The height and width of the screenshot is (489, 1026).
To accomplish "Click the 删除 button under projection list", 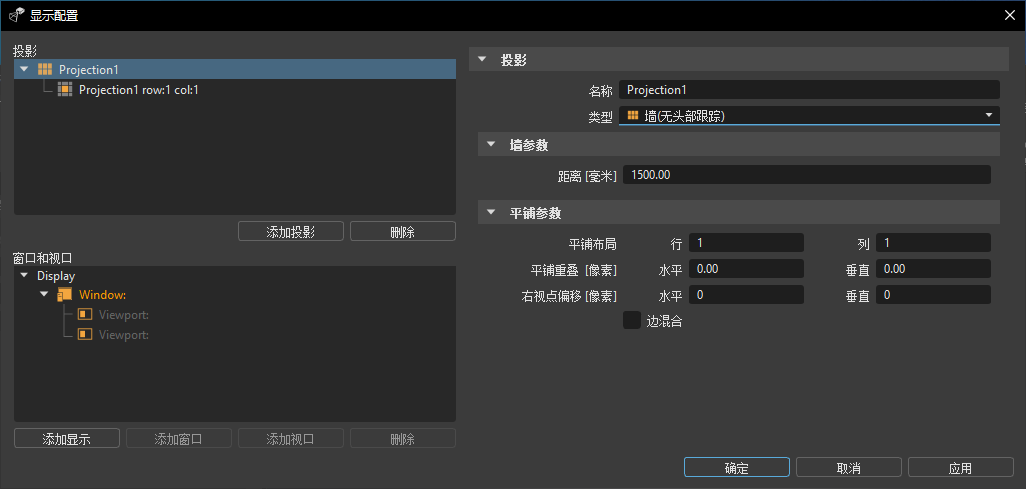I will pos(402,231).
